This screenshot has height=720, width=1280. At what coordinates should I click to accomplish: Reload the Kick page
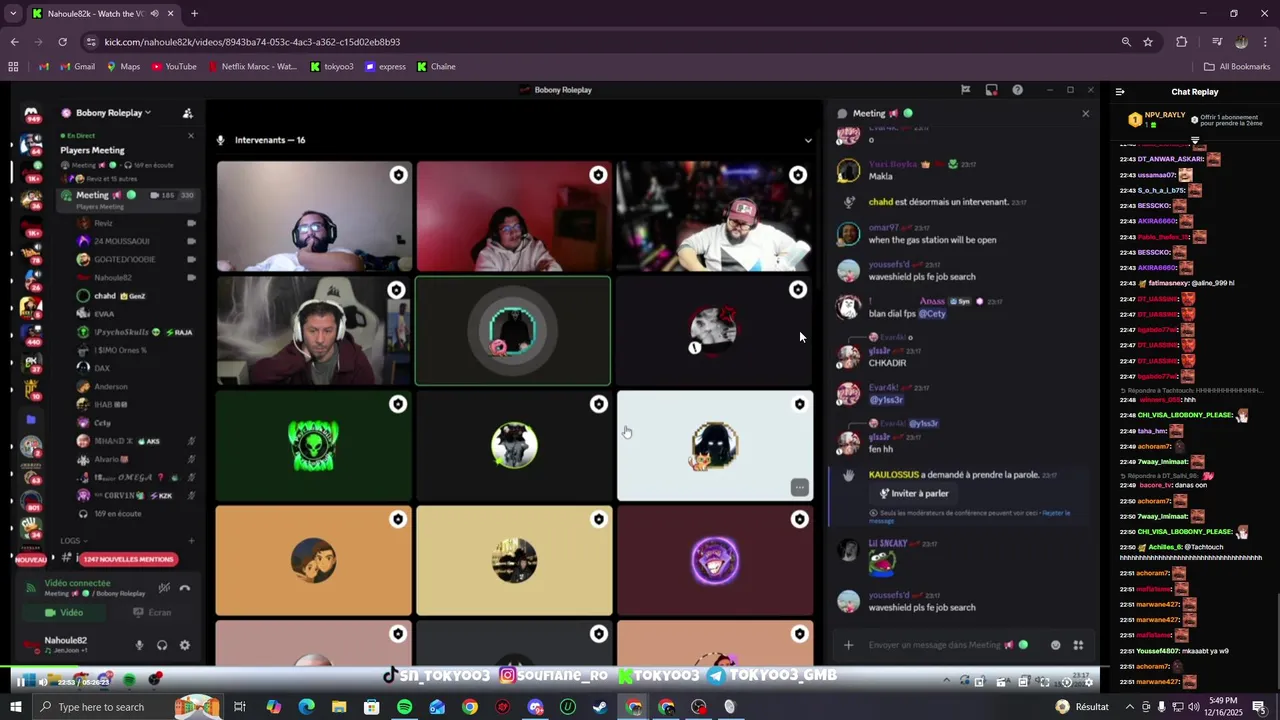point(62,42)
